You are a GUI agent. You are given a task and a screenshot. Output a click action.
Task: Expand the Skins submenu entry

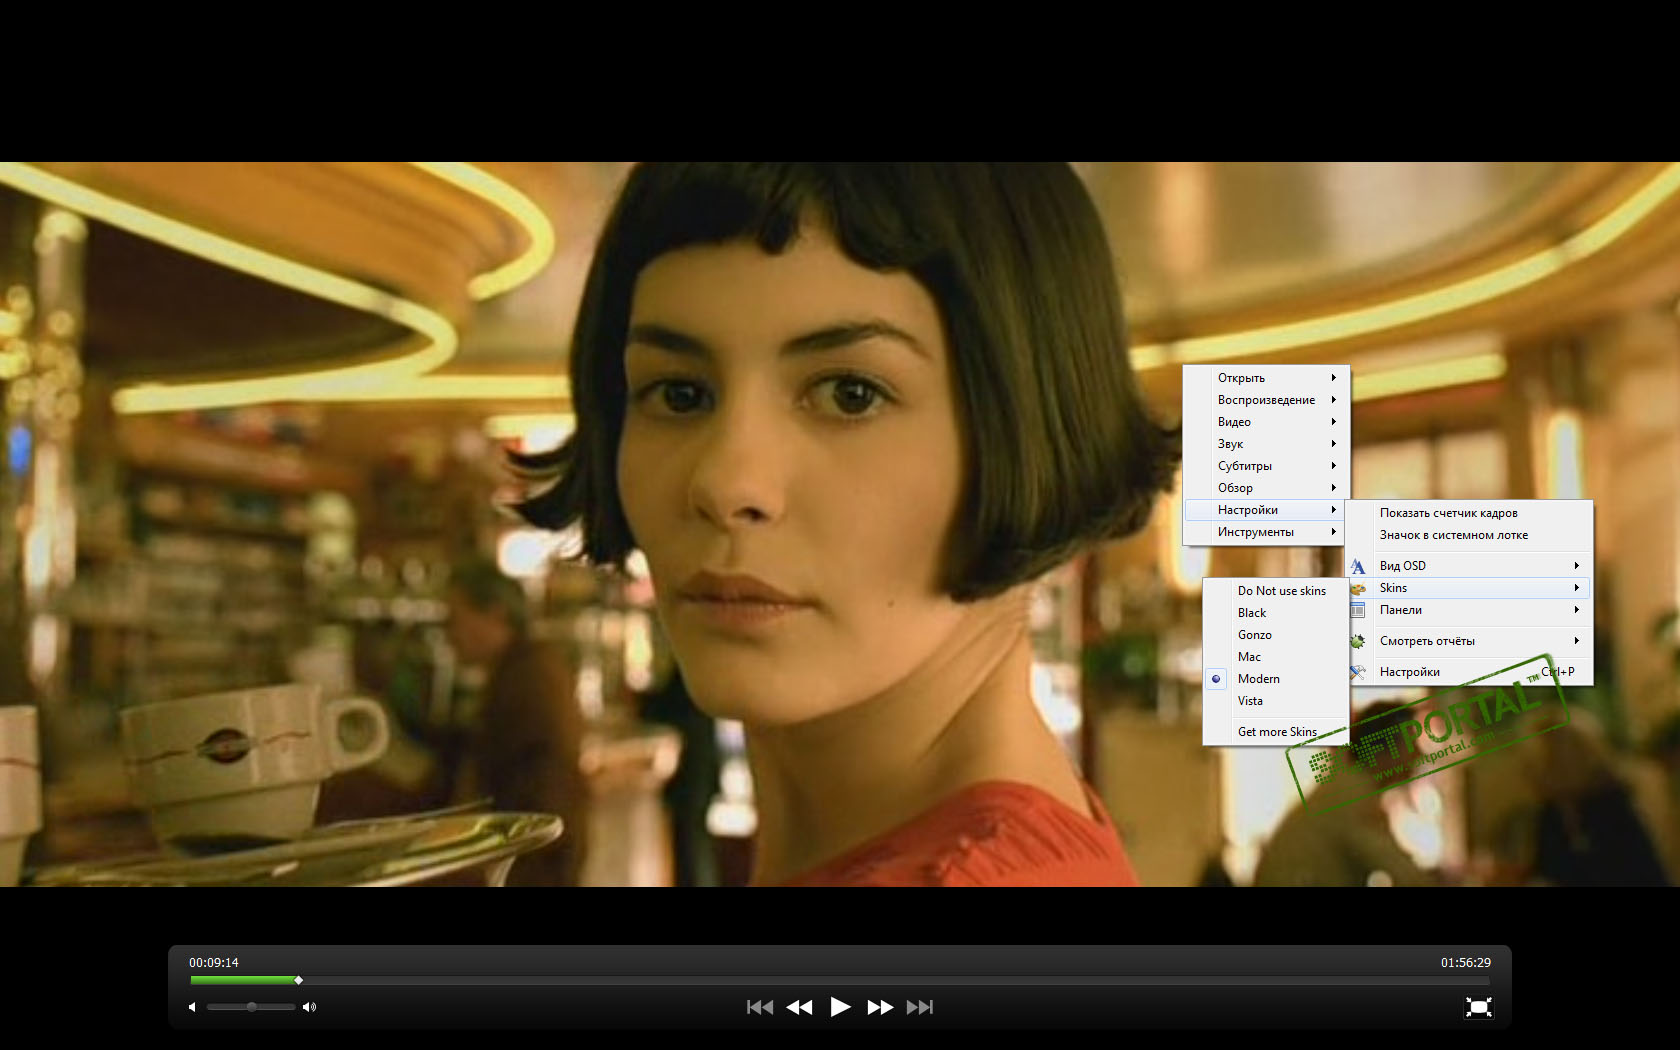click(x=1469, y=588)
